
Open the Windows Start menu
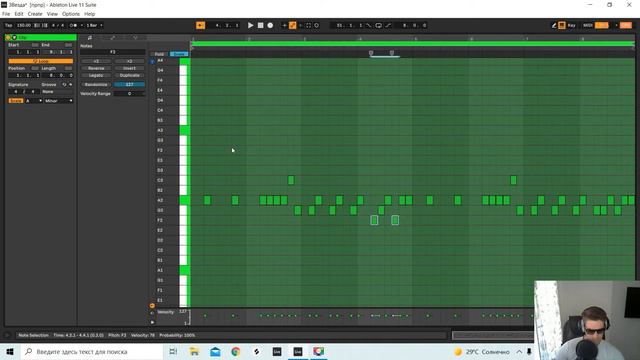click(10, 351)
